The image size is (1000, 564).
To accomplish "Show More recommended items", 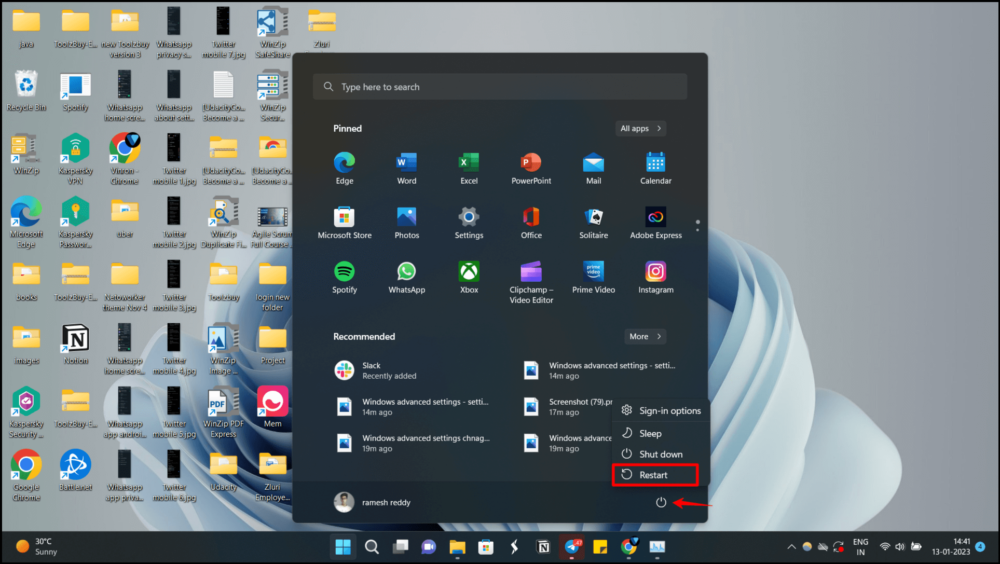I will pyautogui.click(x=645, y=336).
